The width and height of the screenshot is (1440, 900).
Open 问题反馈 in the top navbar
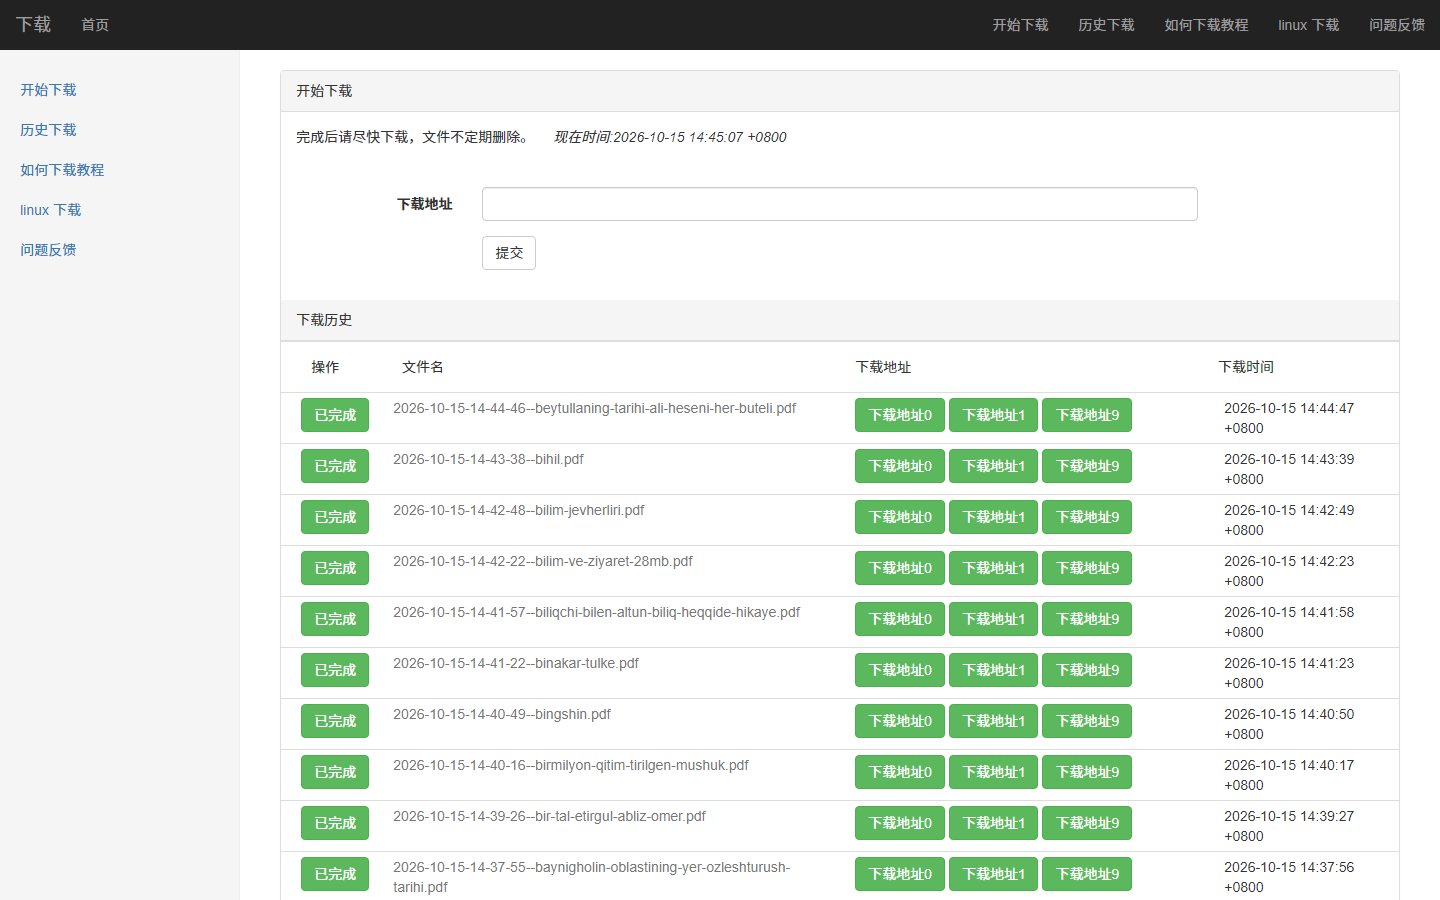1397,25
